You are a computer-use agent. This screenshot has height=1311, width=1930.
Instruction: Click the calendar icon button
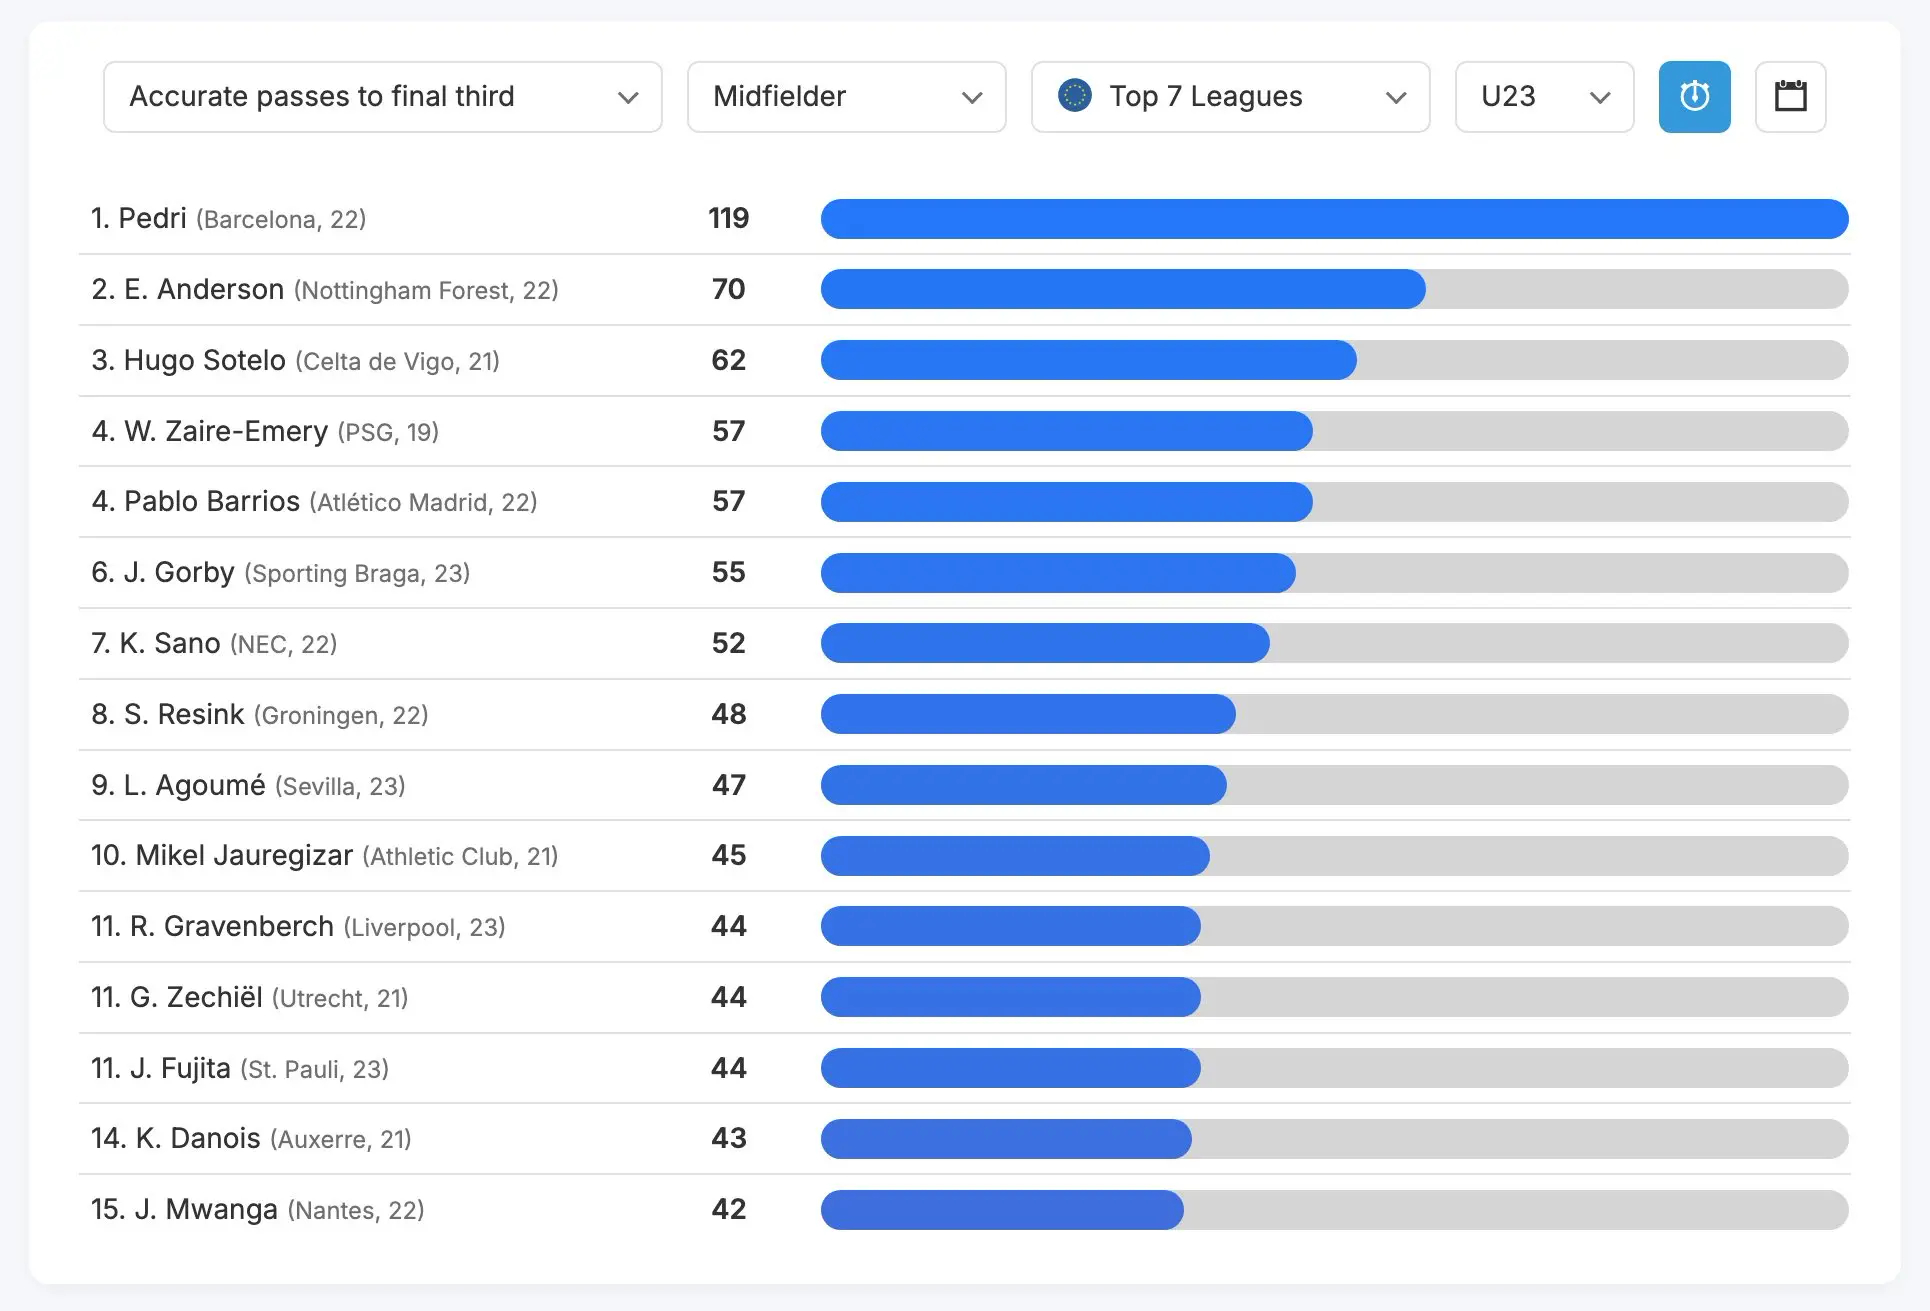(1790, 97)
